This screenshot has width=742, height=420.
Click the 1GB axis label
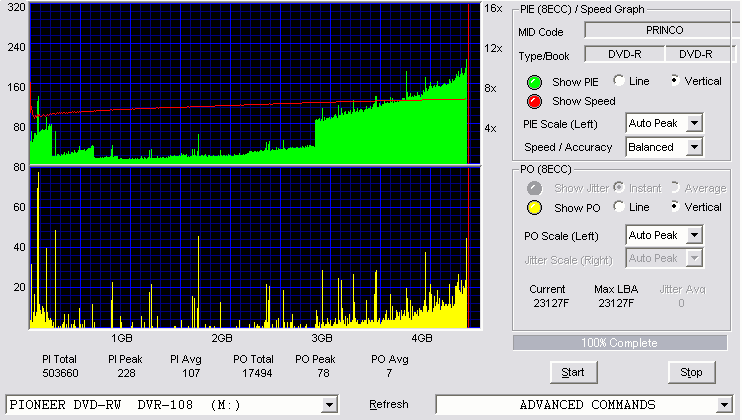[x=122, y=338]
